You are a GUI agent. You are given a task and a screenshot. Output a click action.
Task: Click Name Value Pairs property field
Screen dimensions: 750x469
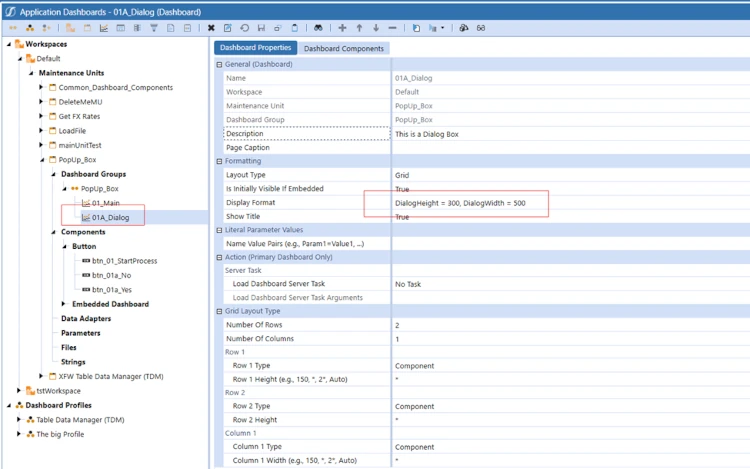pos(571,244)
